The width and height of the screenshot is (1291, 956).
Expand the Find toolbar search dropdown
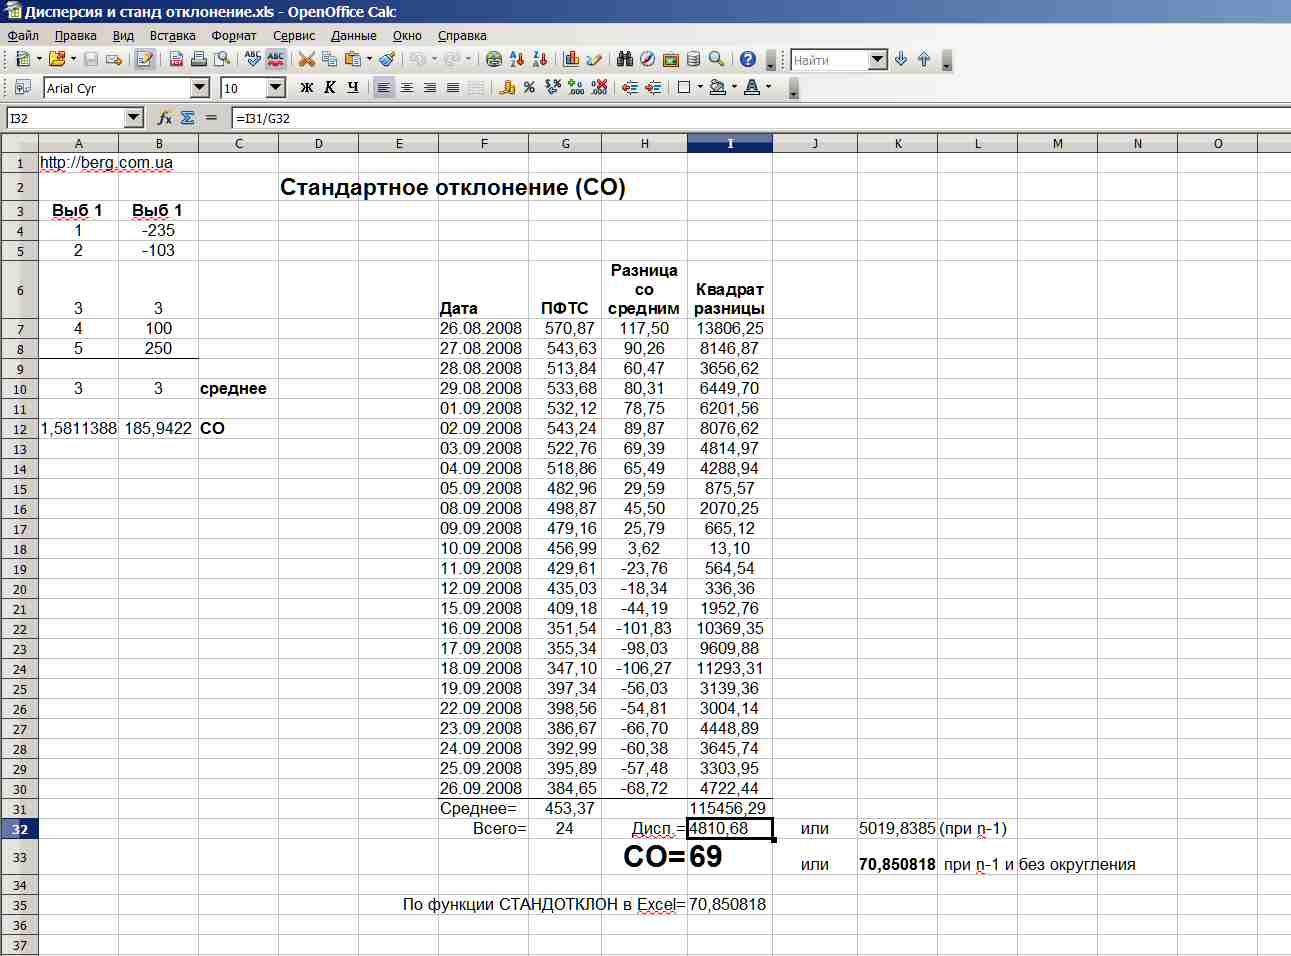point(878,60)
